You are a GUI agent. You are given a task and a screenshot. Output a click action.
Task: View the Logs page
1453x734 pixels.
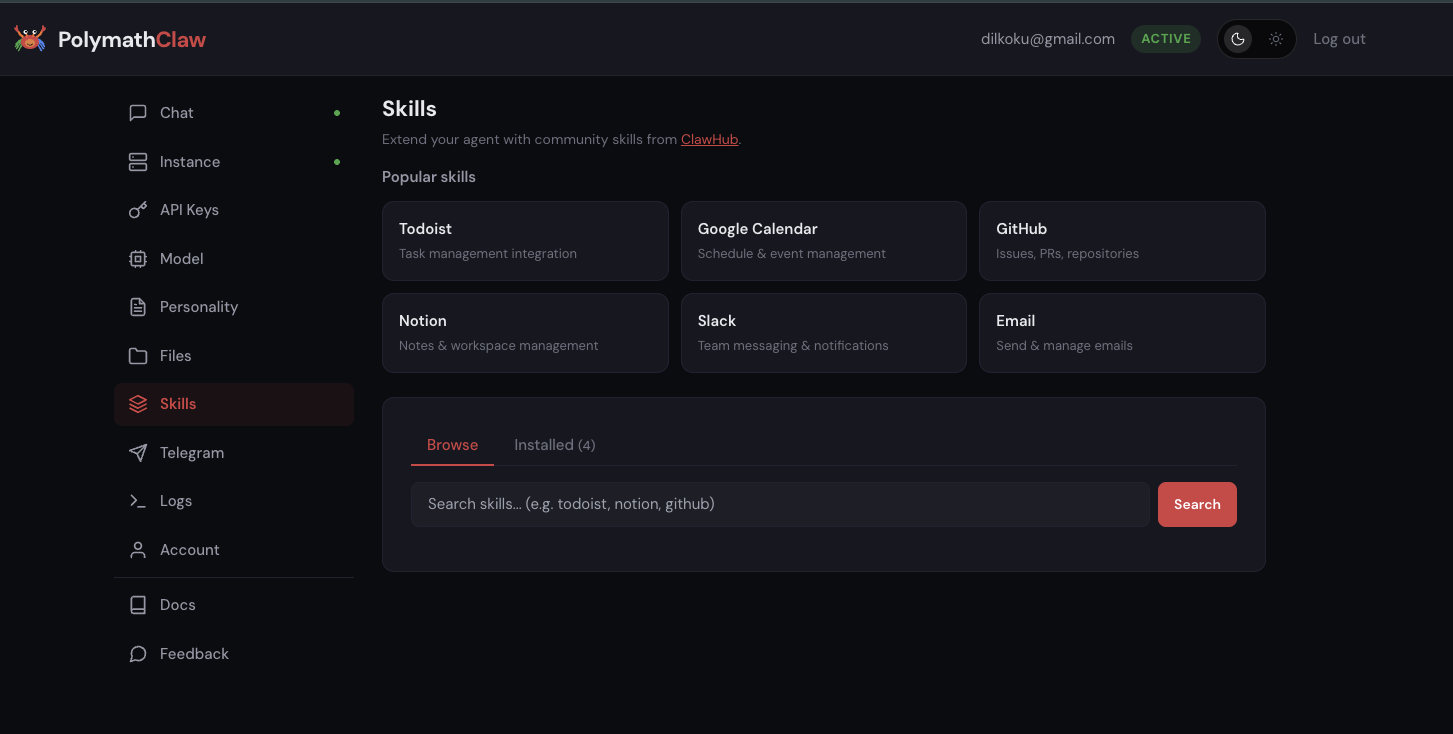[234, 501]
